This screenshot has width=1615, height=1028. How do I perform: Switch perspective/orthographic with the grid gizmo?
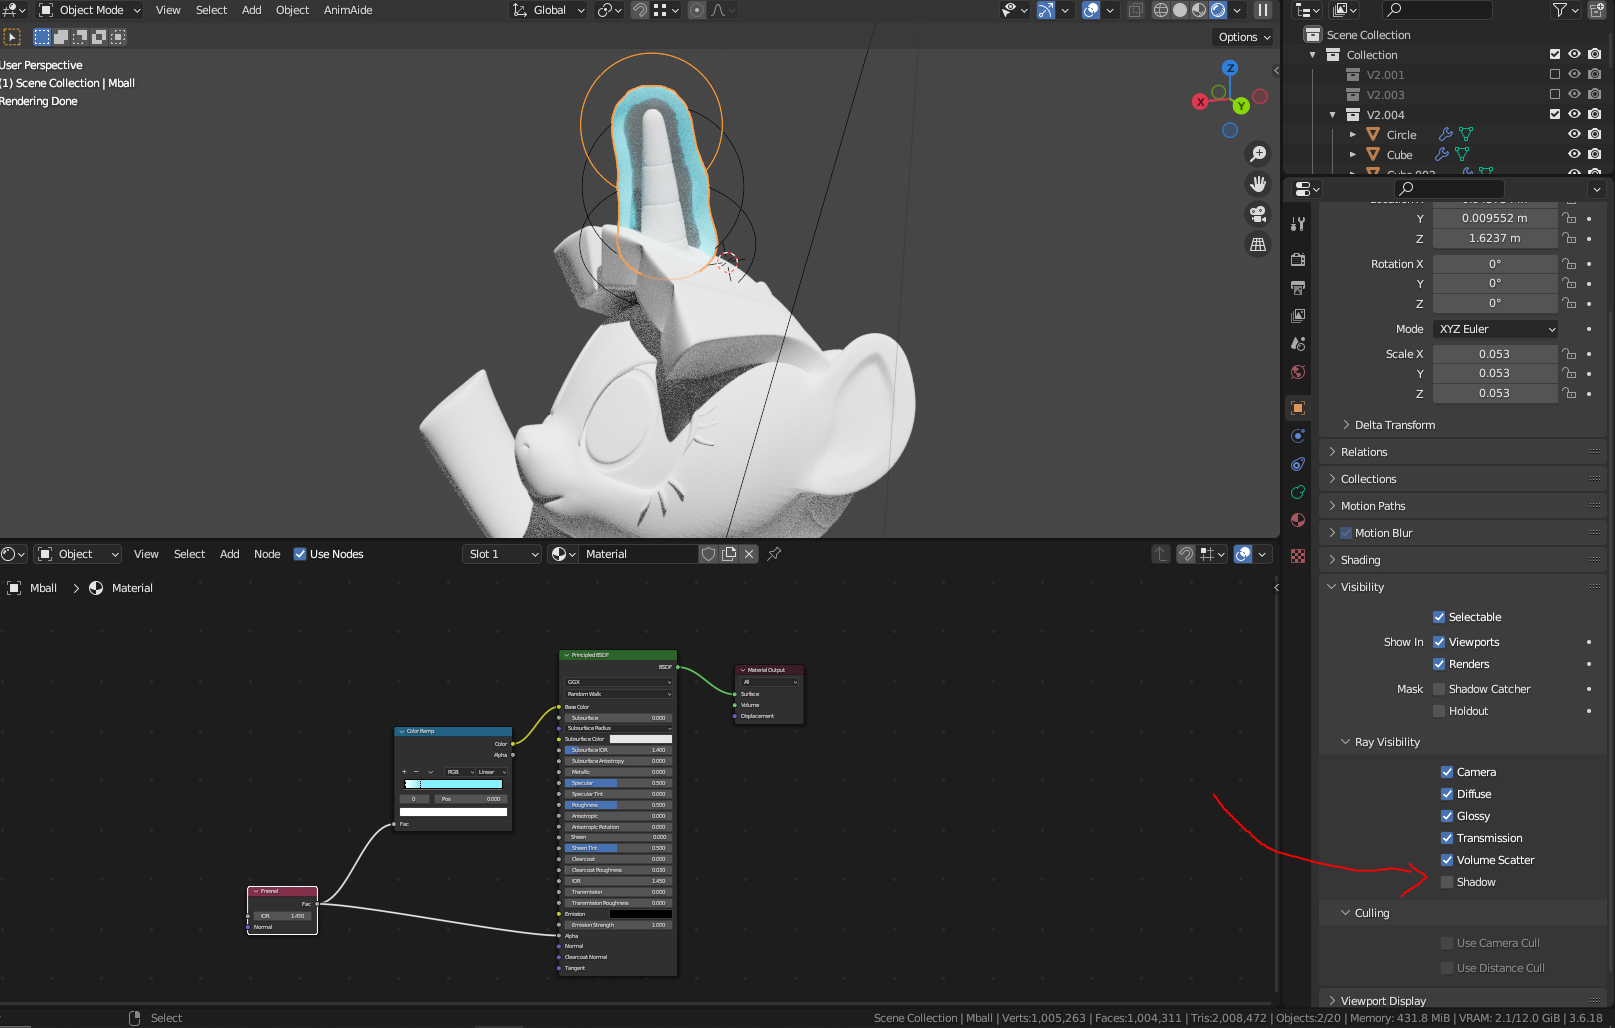(1258, 244)
